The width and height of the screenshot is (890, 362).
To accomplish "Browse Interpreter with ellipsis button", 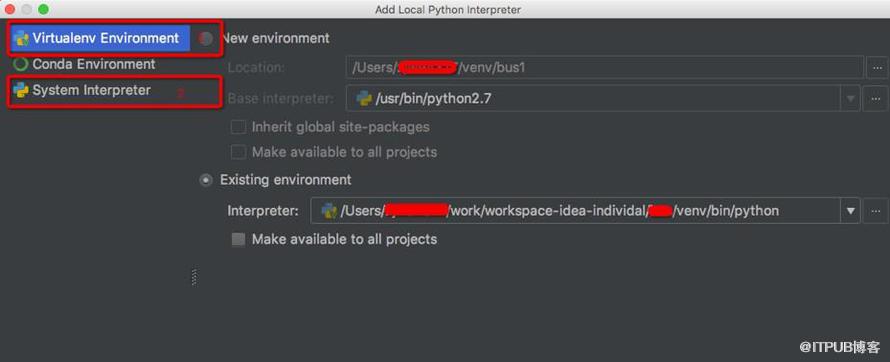I will click(x=875, y=211).
